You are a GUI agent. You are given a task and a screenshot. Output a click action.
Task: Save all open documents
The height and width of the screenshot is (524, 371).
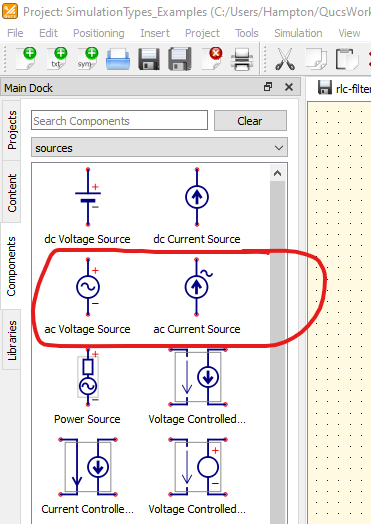180,59
